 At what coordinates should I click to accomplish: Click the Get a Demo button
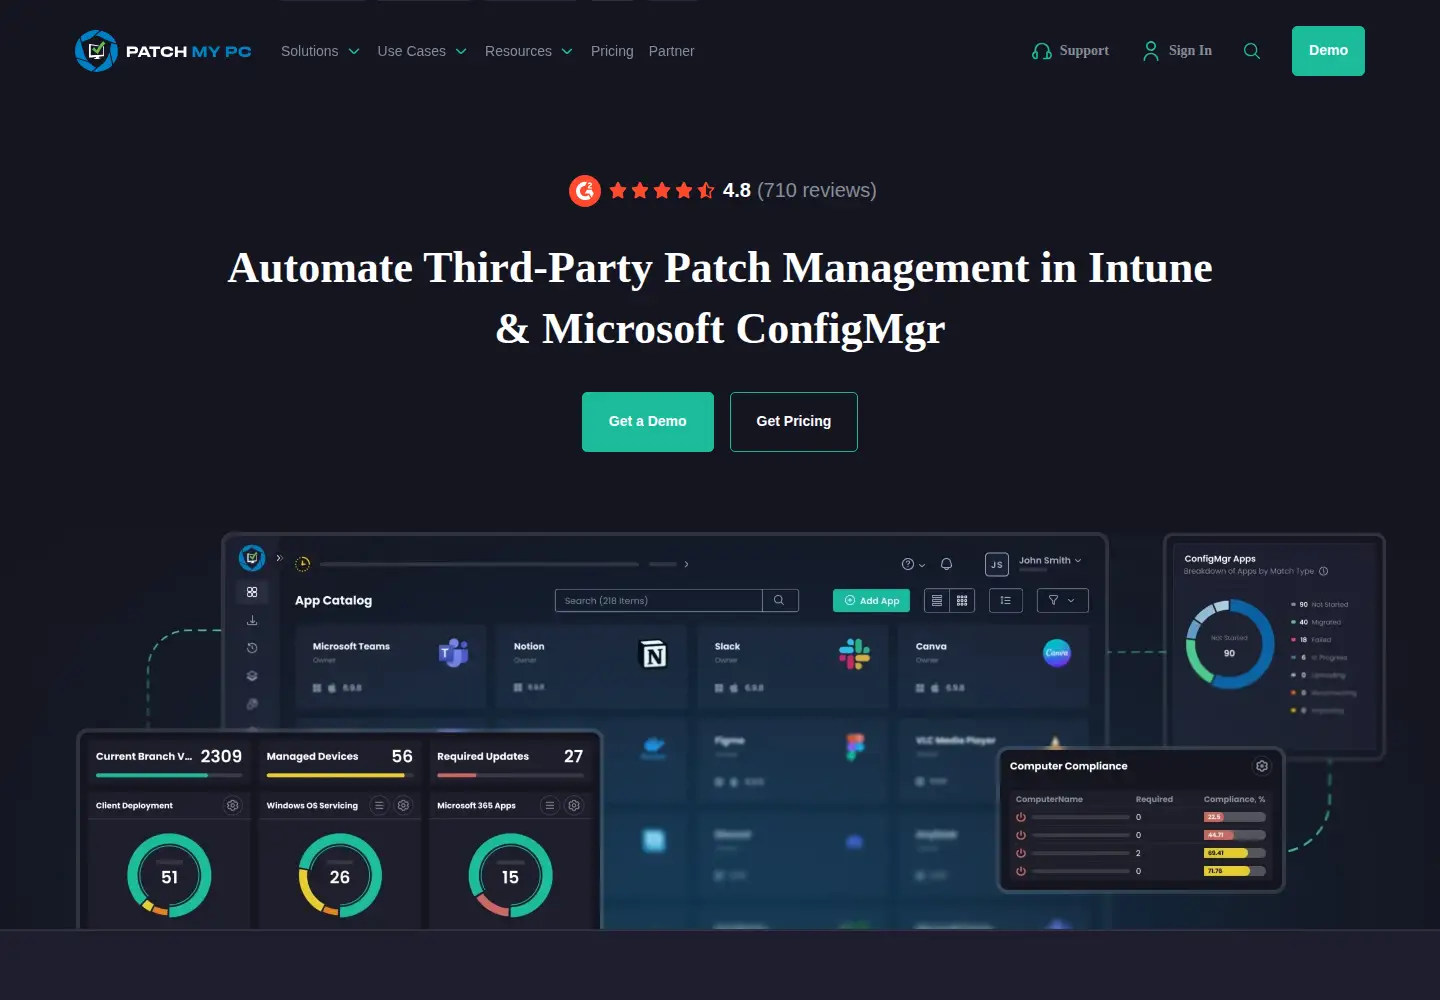point(648,422)
